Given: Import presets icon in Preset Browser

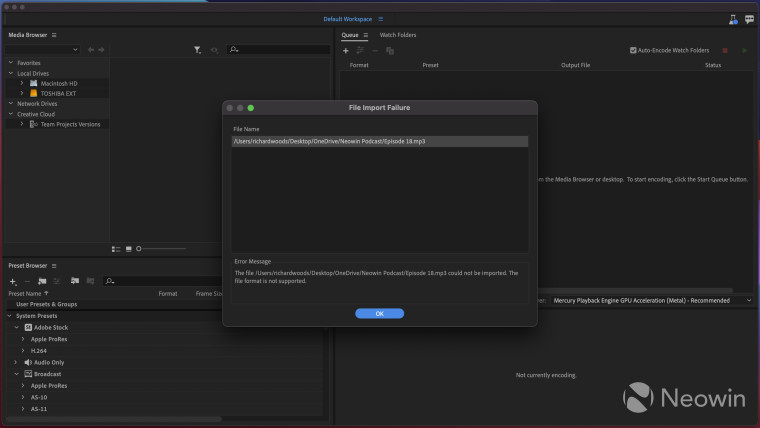Looking at the screenshot, I should tap(75, 281).
